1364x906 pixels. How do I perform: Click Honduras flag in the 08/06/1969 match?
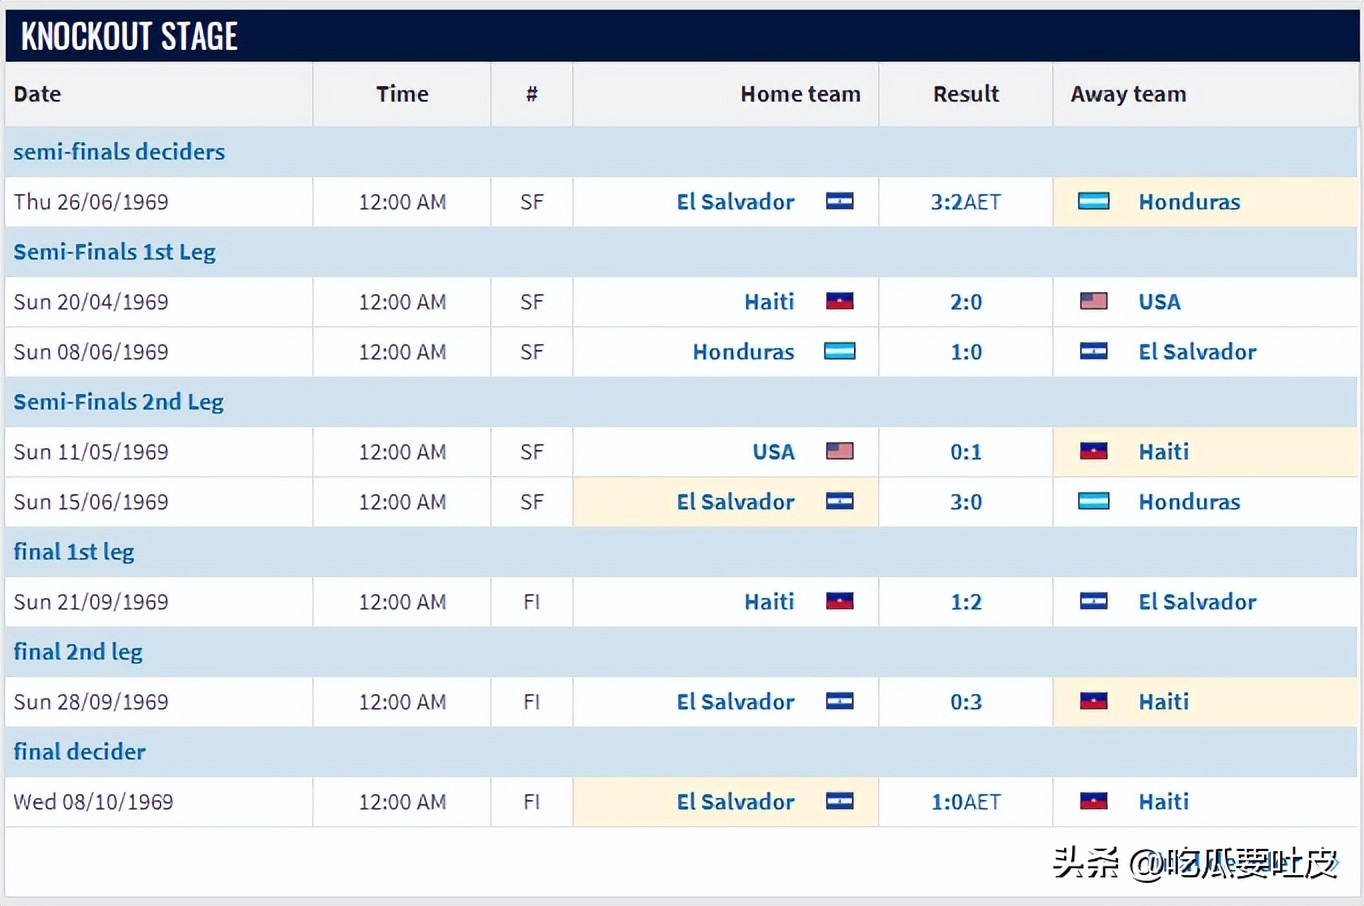pyautogui.click(x=839, y=352)
